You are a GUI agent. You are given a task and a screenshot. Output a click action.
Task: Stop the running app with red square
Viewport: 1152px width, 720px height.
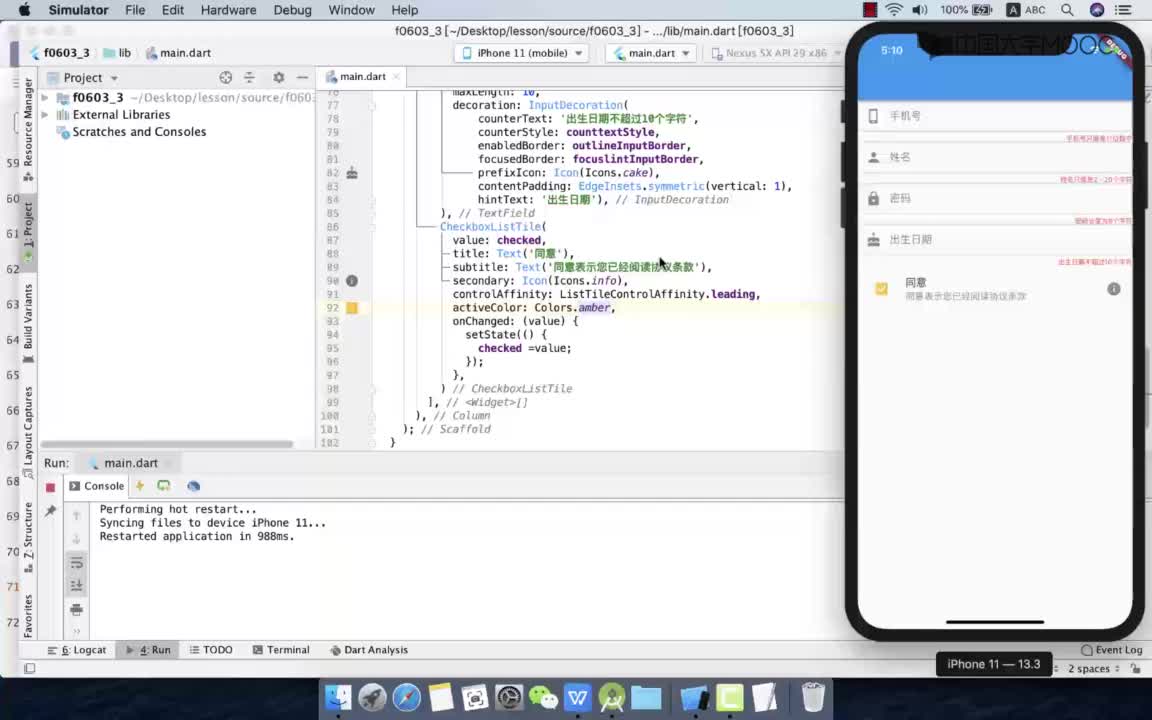(x=50, y=487)
